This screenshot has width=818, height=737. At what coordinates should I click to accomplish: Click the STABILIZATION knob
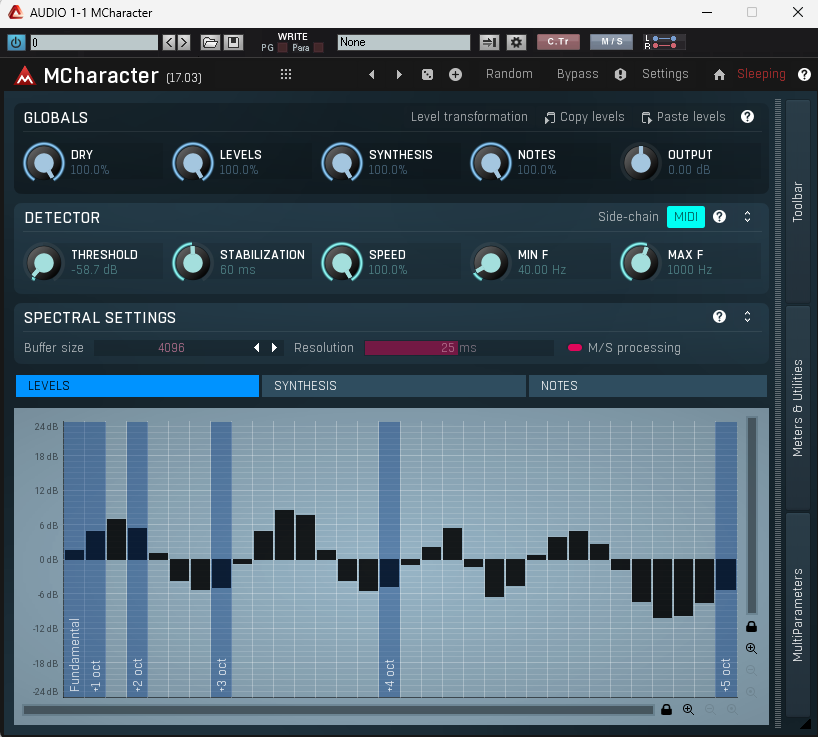click(x=193, y=263)
